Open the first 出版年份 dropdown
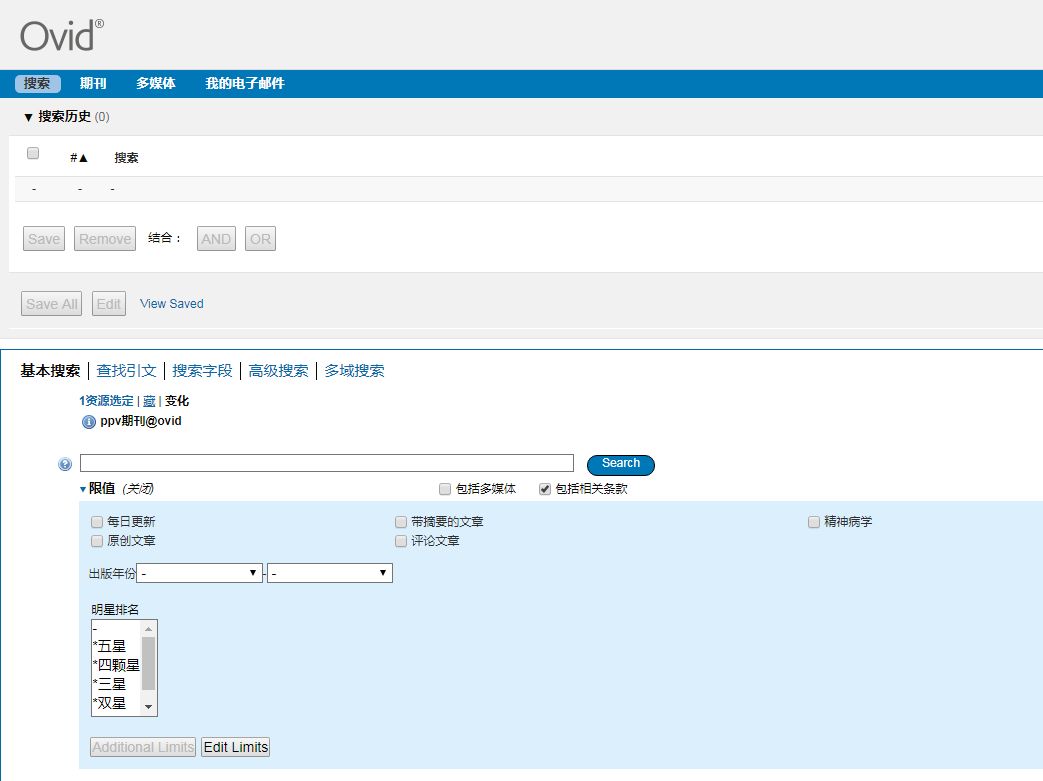The height and width of the screenshot is (781, 1043). coord(200,572)
